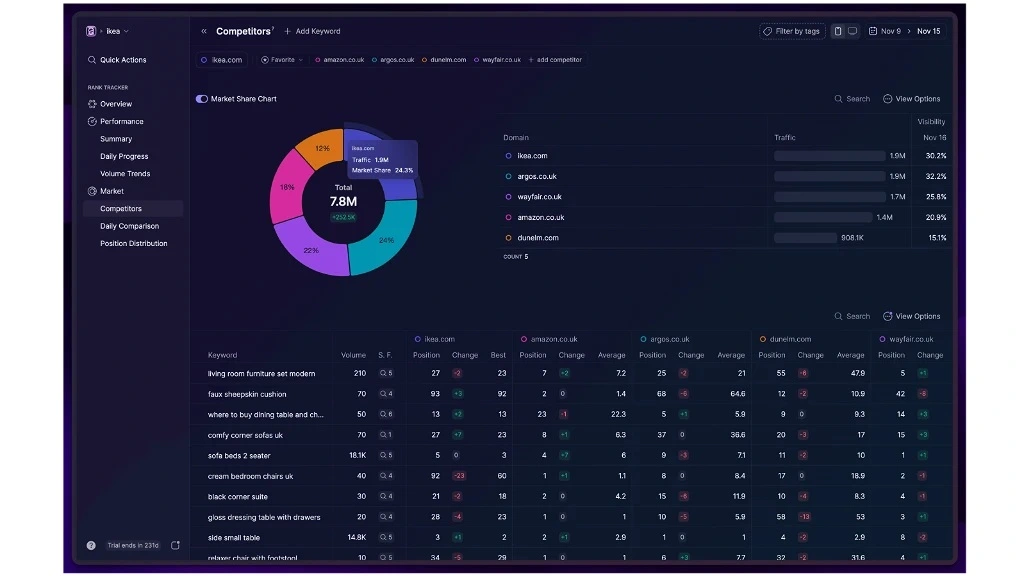Screen dimensions: 1024x576
Task: Click the teal 24% donut segment
Action: tap(387, 239)
